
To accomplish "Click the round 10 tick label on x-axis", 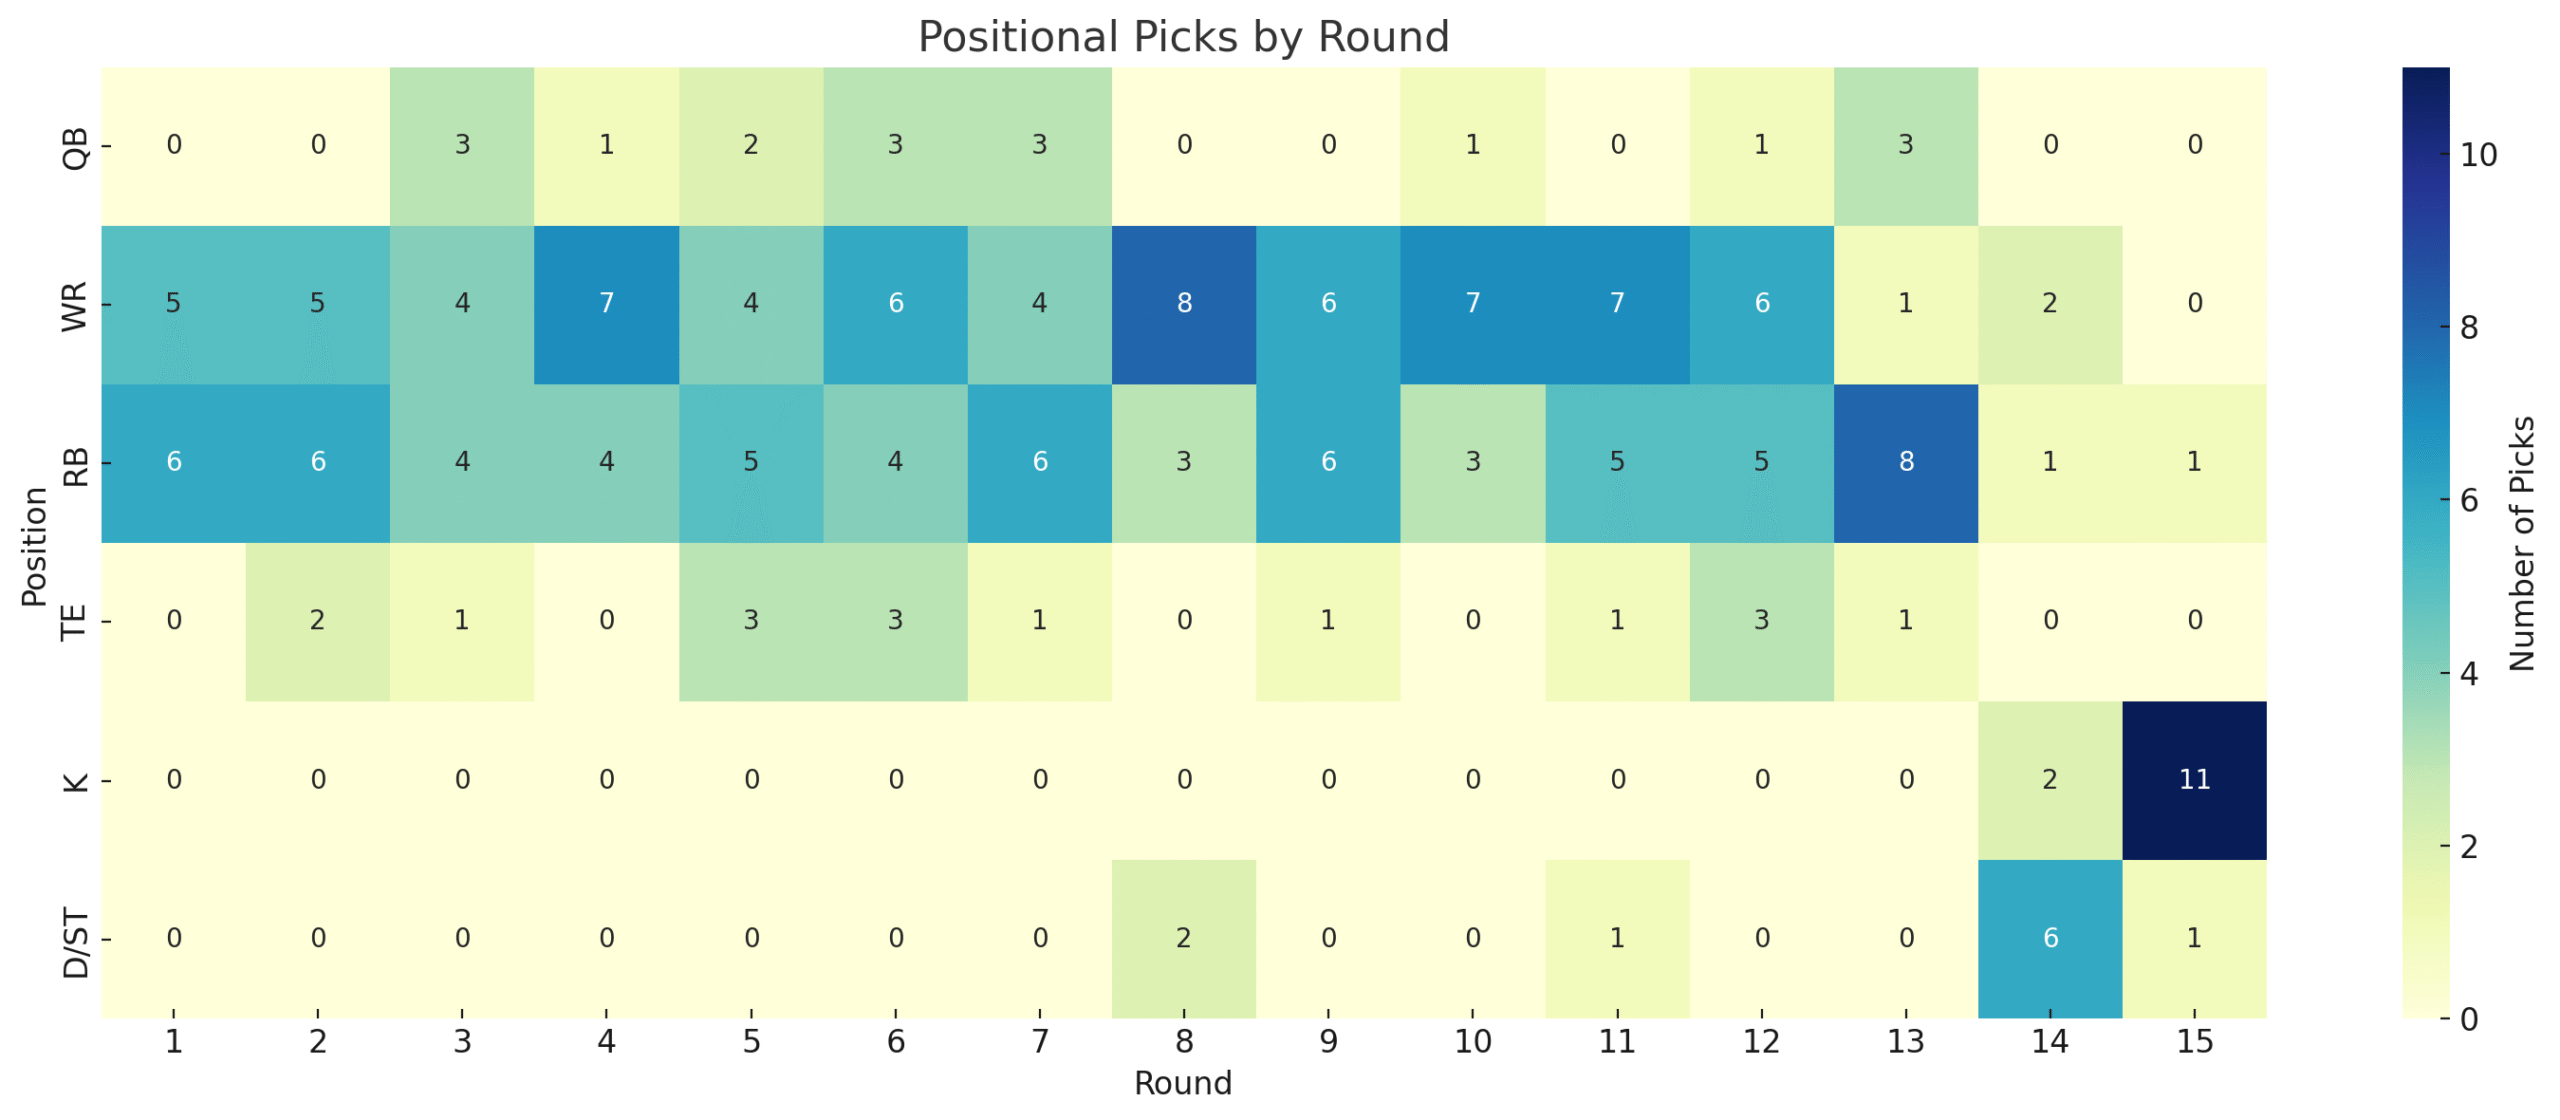I will pyautogui.click(x=1472, y=1042).
